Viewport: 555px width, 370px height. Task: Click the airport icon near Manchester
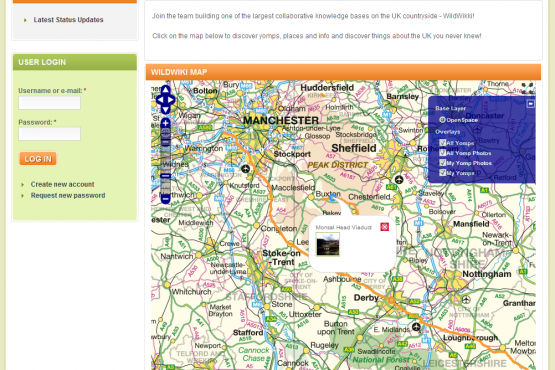tap(245, 169)
